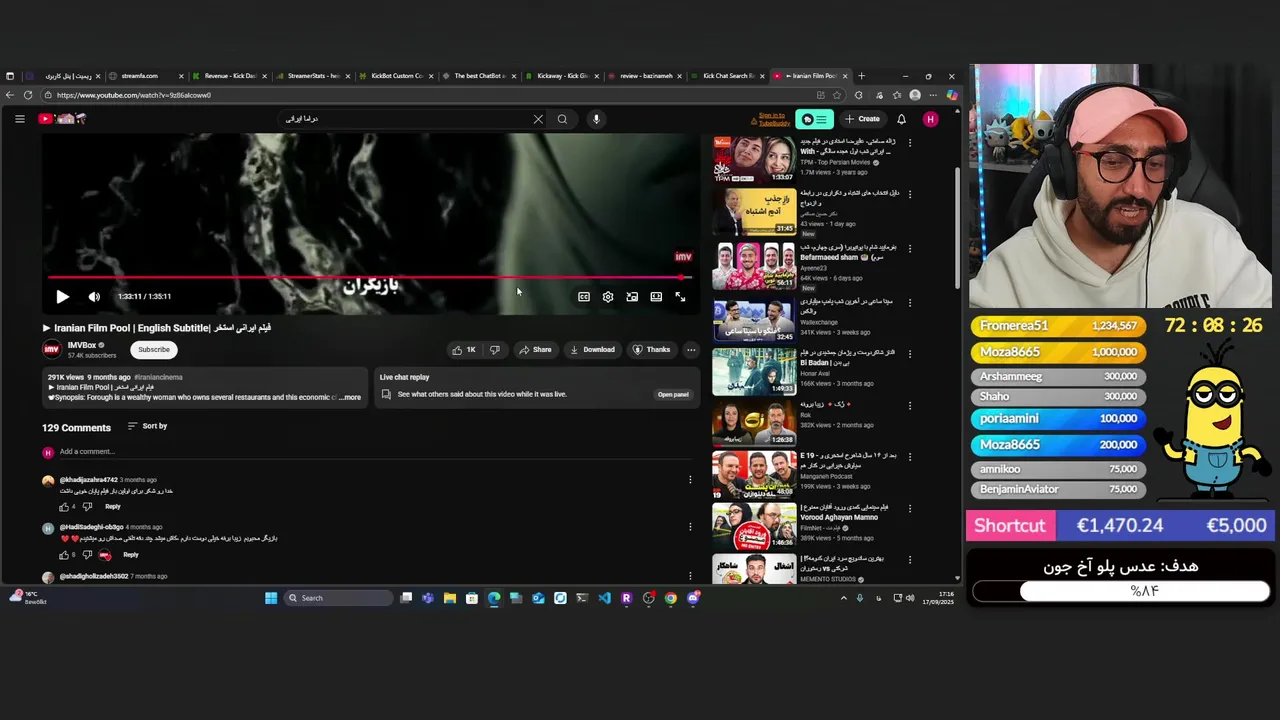Toggle theater mode on the player
This screenshot has width=1280, height=720.
(656, 297)
